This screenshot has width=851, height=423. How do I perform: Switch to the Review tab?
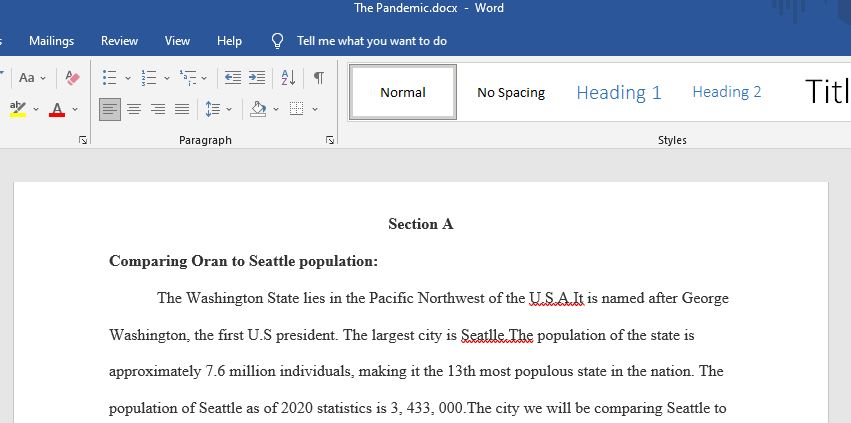click(x=119, y=41)
